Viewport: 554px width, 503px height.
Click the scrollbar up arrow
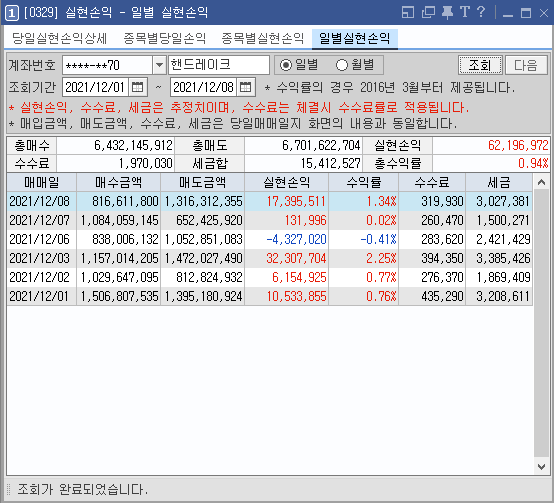(x=541, y=182)
